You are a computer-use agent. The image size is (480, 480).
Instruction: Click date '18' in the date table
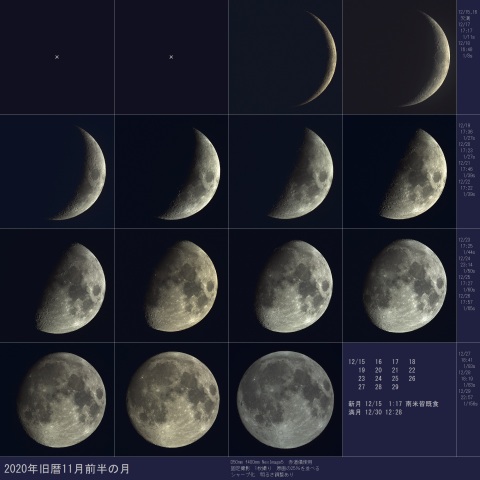pyautogui.click(x=412, y=362)
